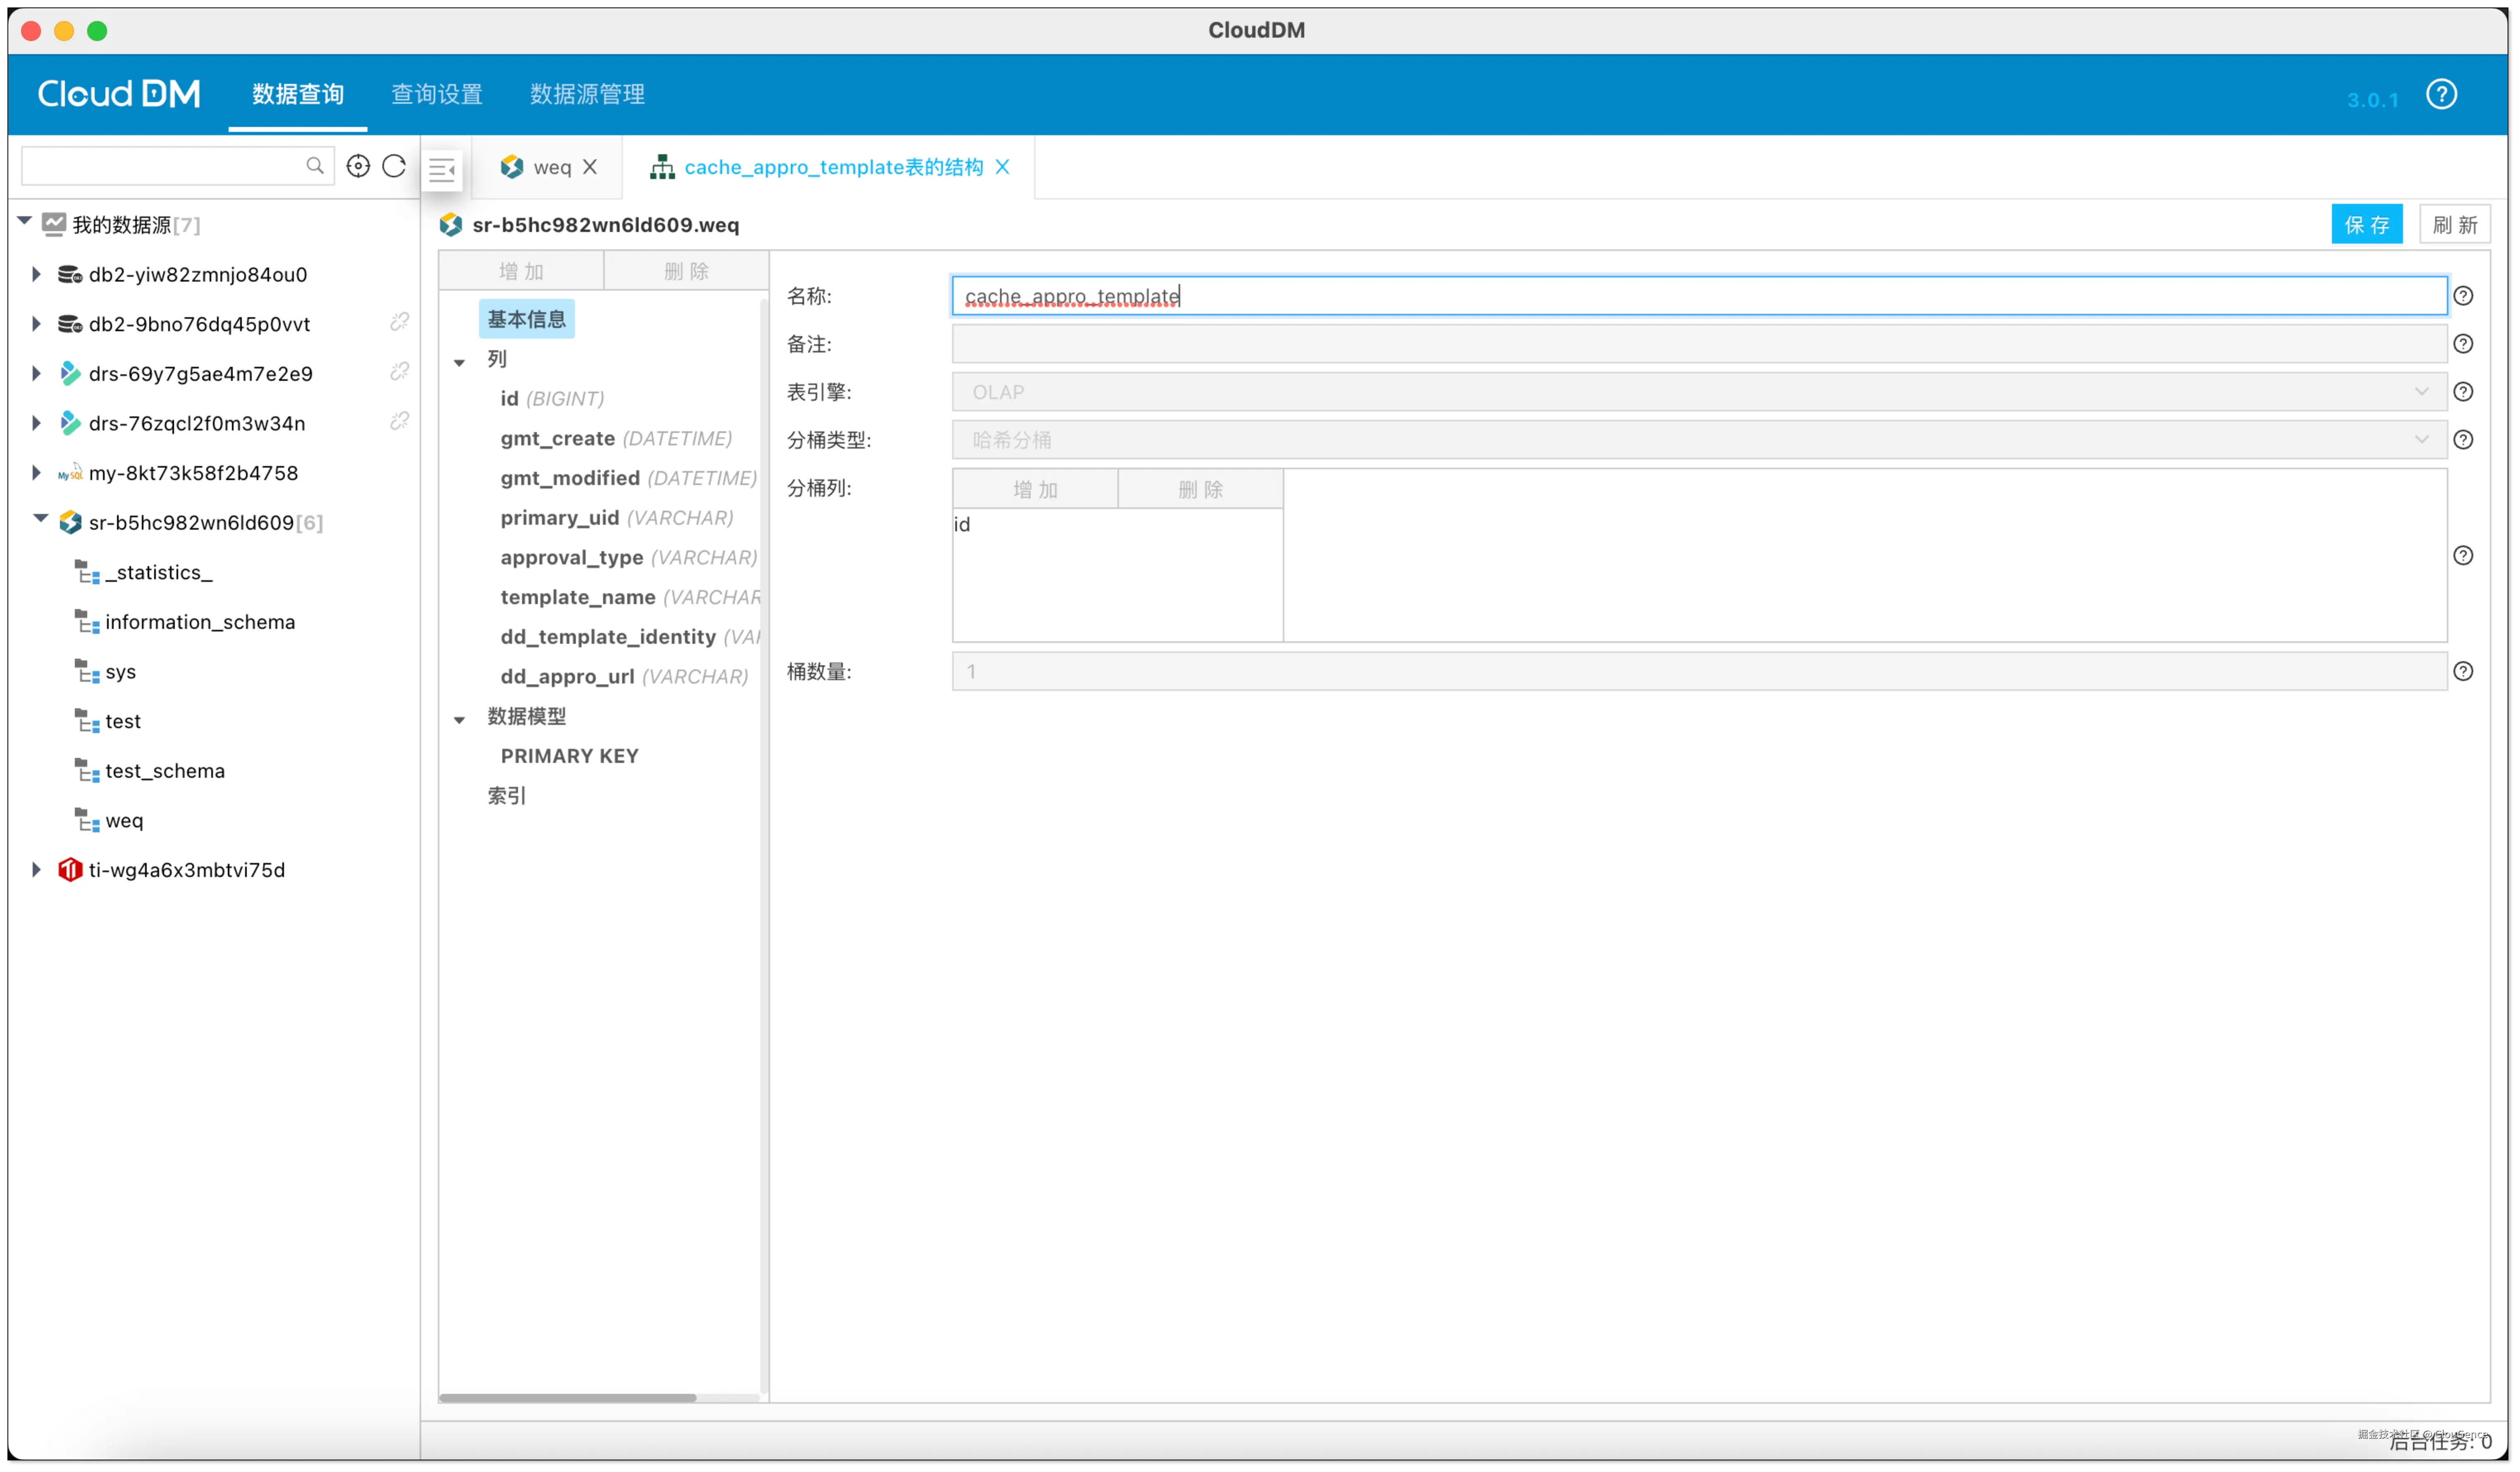Click the locate target icon beside search
The image size is (2520, 1472).
tap(358, 166)
